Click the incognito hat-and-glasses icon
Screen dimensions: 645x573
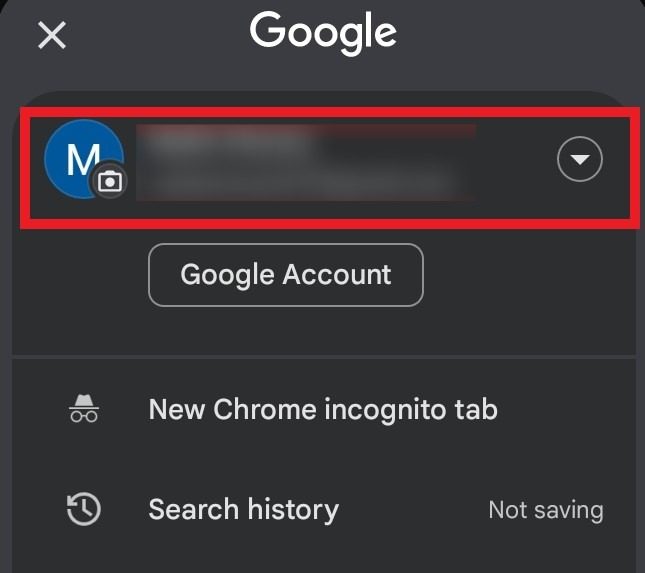coord(83,409)
